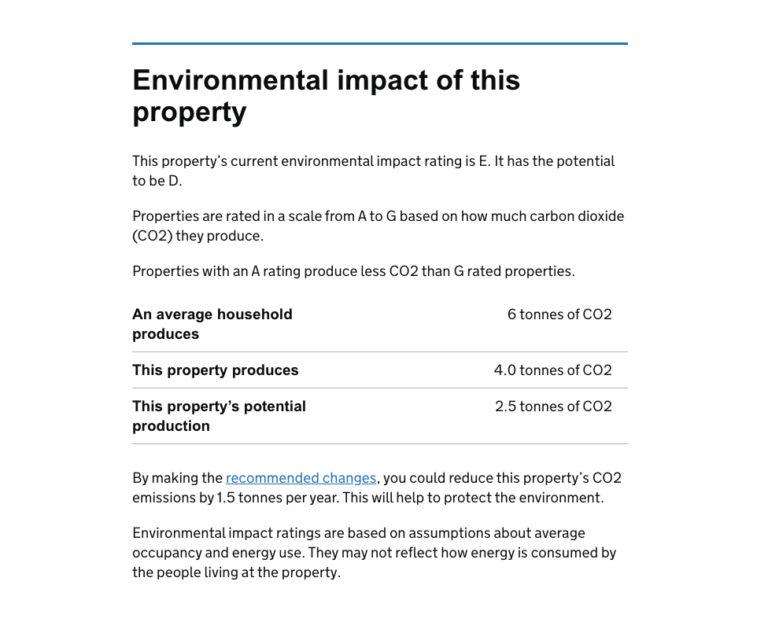Image resolution: width=768 pixels, height=618 pixels.
Task: Select the This property produces label
Action: (x=215, y=370)
